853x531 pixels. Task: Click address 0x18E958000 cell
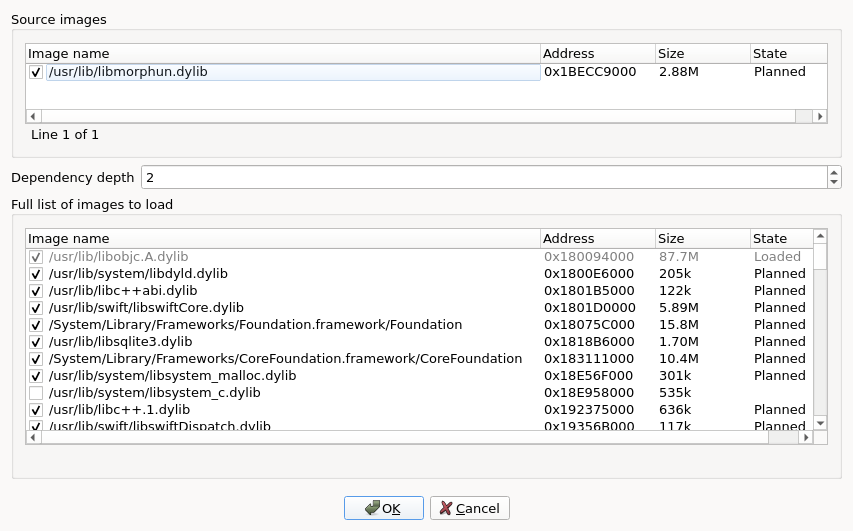tap(589, 393)
